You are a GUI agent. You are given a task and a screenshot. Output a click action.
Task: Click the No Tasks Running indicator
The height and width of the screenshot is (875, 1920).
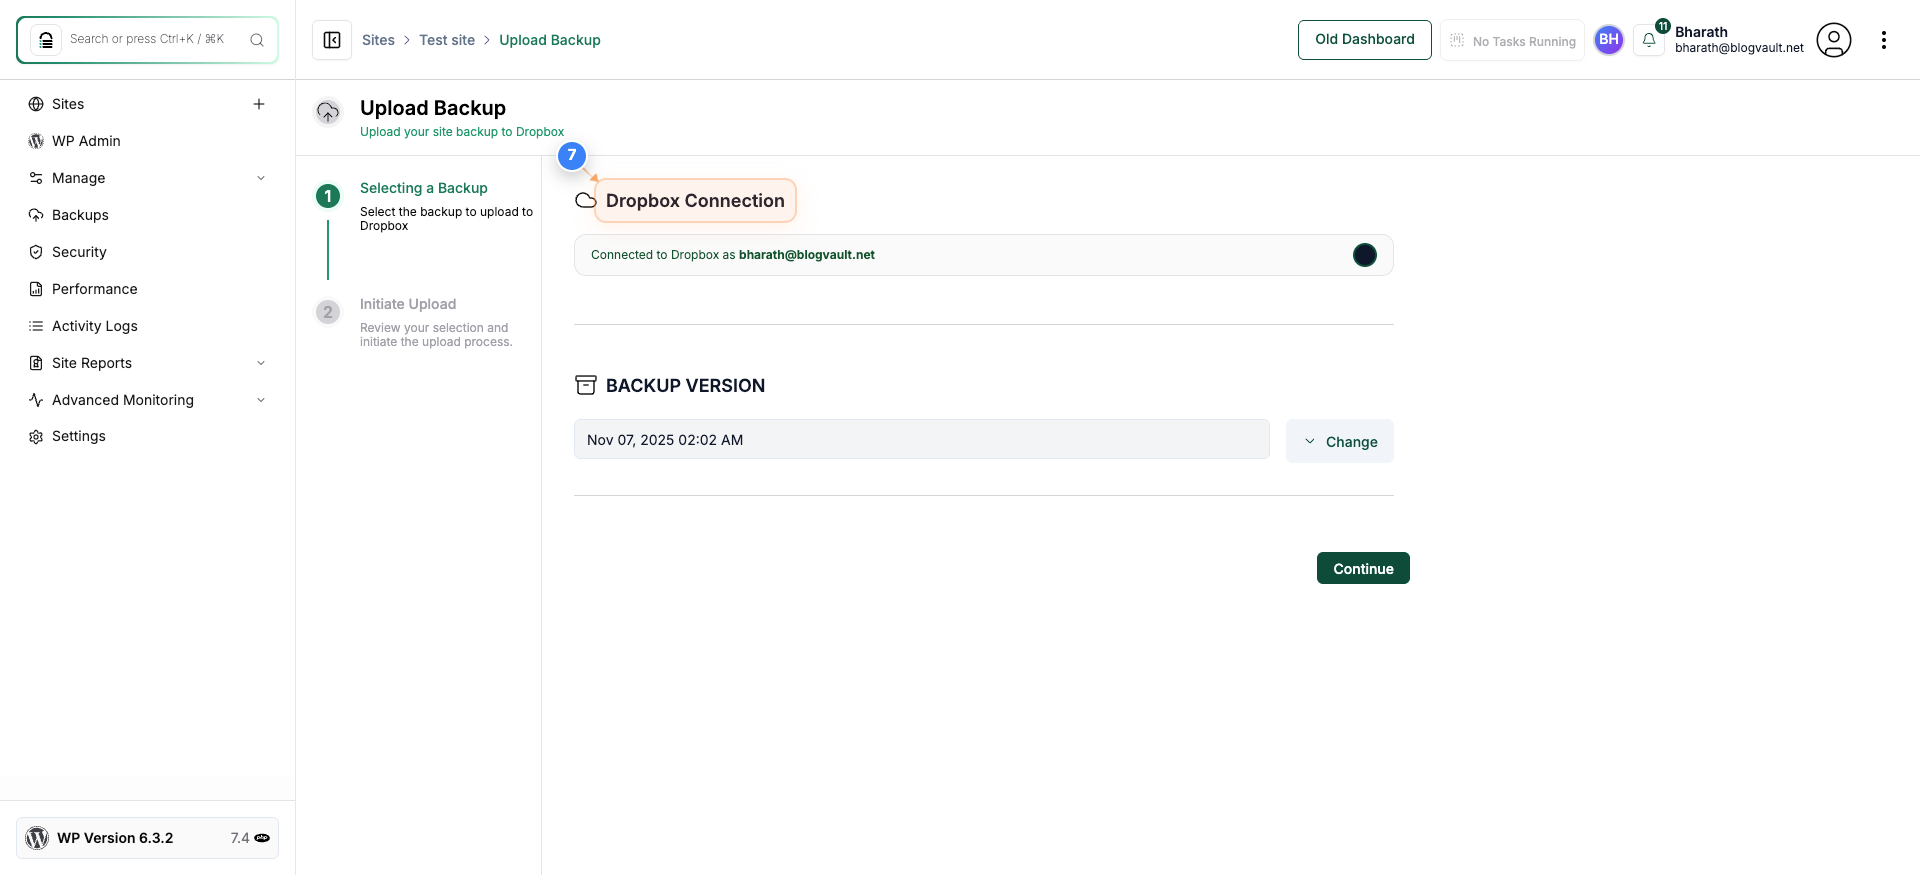coord(1512,40)
